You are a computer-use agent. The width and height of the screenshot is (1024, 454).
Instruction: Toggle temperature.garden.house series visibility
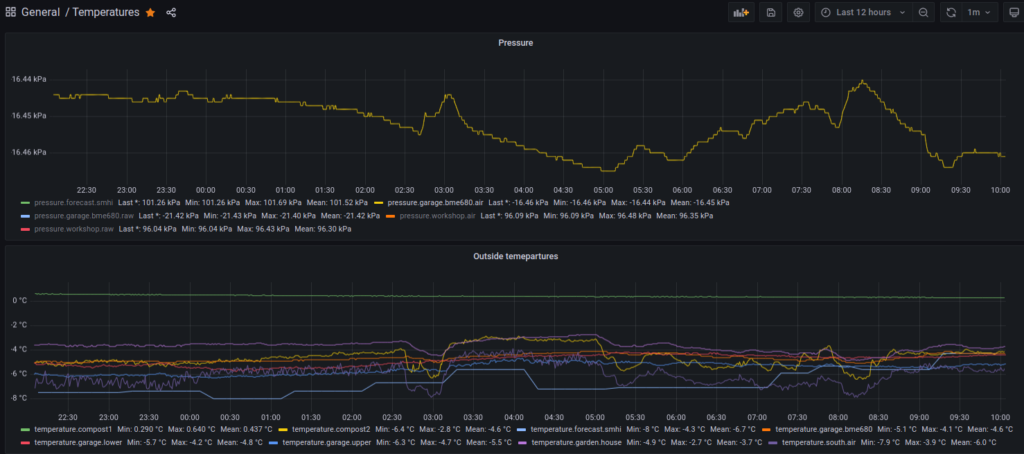pos(575,442)
